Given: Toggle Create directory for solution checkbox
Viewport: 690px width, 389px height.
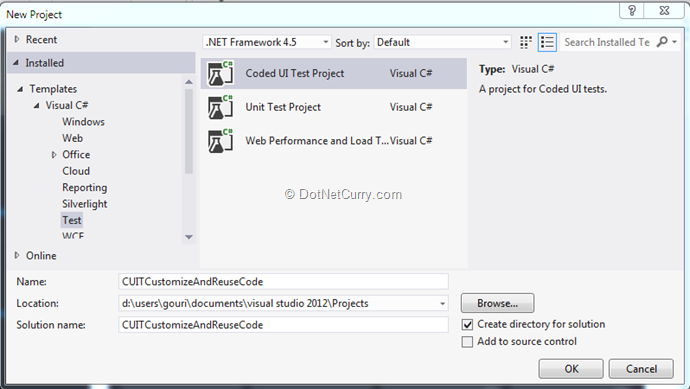Looking at the screenshot, I should click(467, 325).
